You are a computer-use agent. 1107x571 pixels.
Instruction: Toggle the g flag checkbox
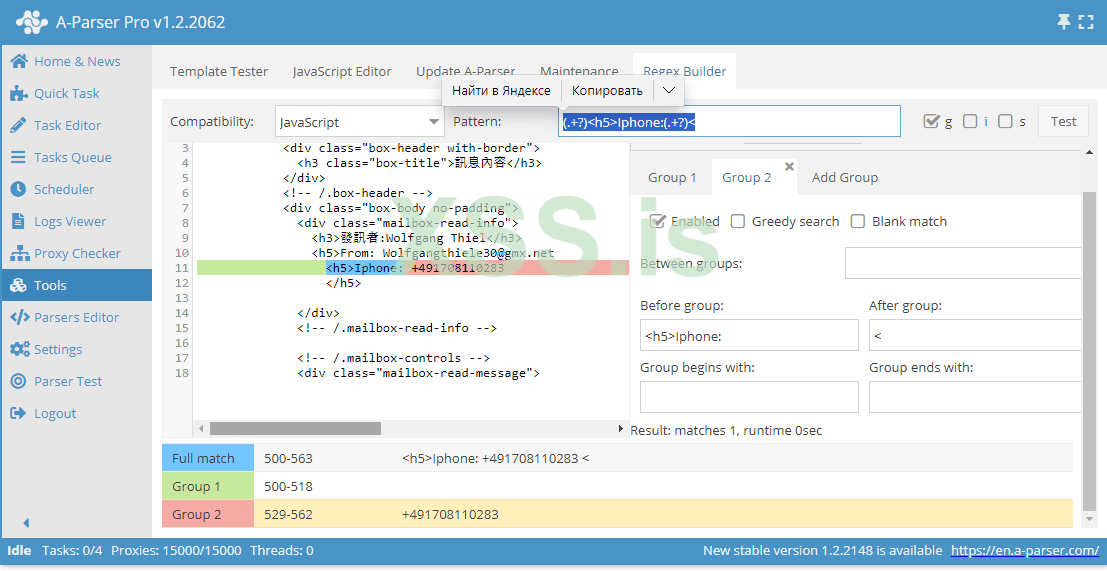coord(931,121)
